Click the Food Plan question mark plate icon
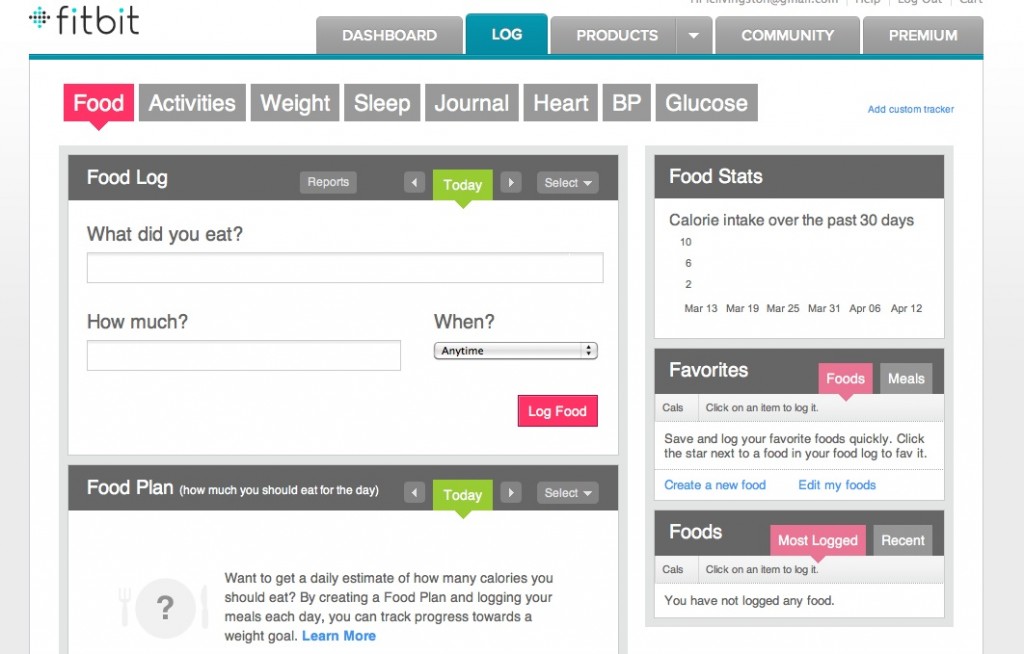This screenshot has width=1024, height=654. click(165, 607)
